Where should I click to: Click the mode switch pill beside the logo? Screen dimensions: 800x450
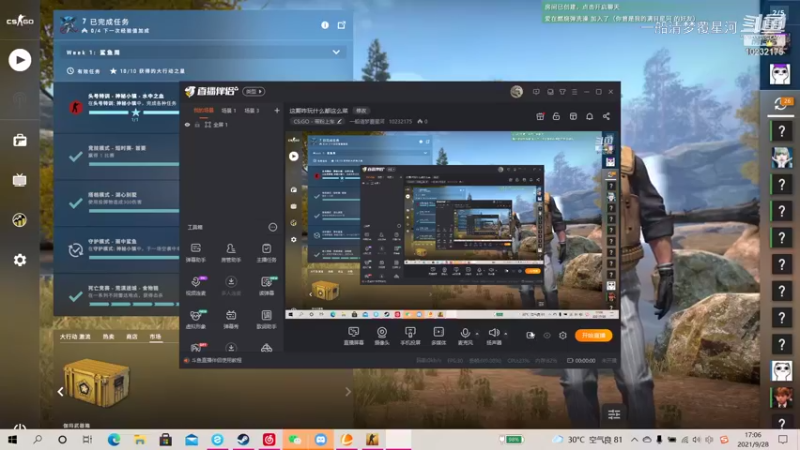click(x=254, y=91)
